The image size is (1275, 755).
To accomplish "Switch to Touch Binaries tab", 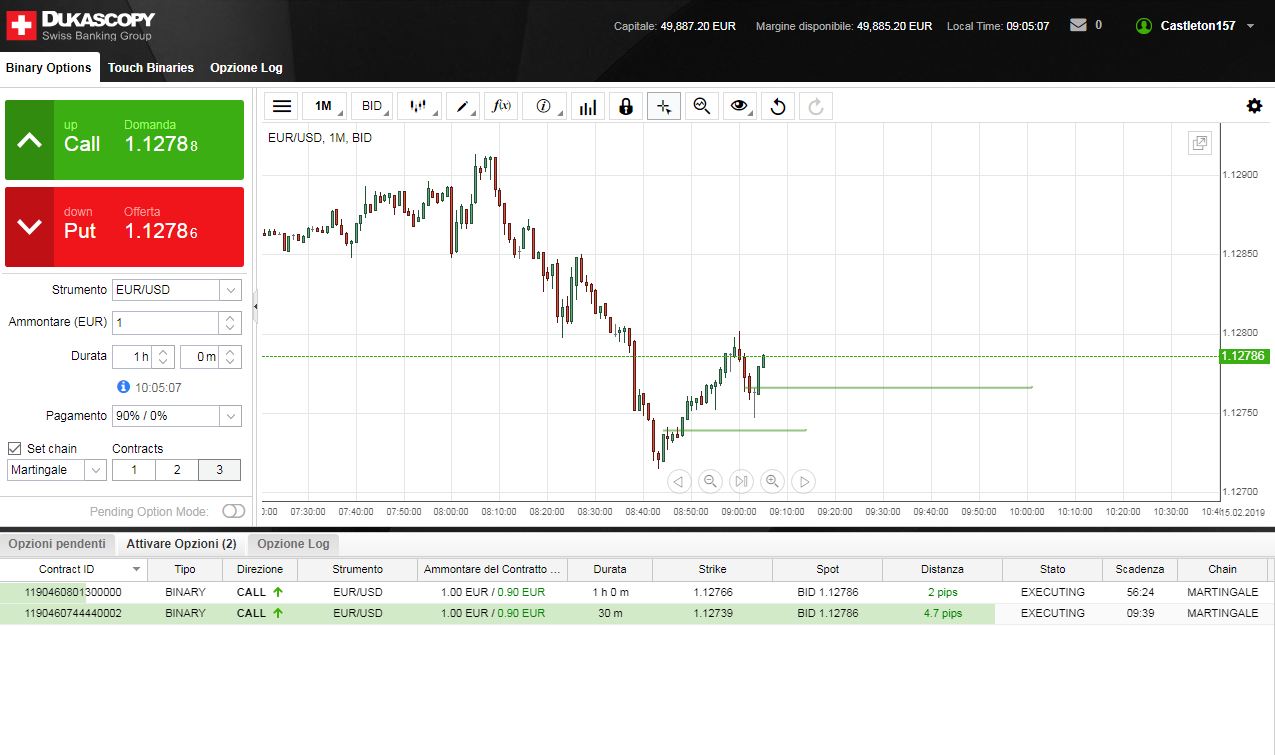I will coord(151,68).
